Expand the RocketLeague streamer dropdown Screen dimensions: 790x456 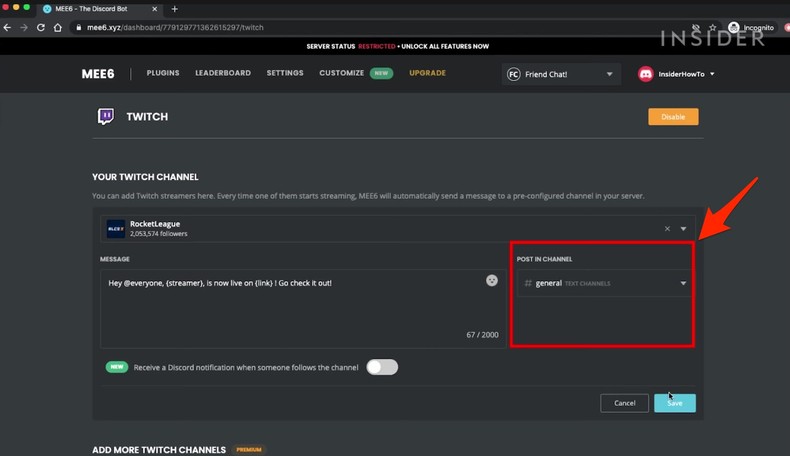click(684, 229)
